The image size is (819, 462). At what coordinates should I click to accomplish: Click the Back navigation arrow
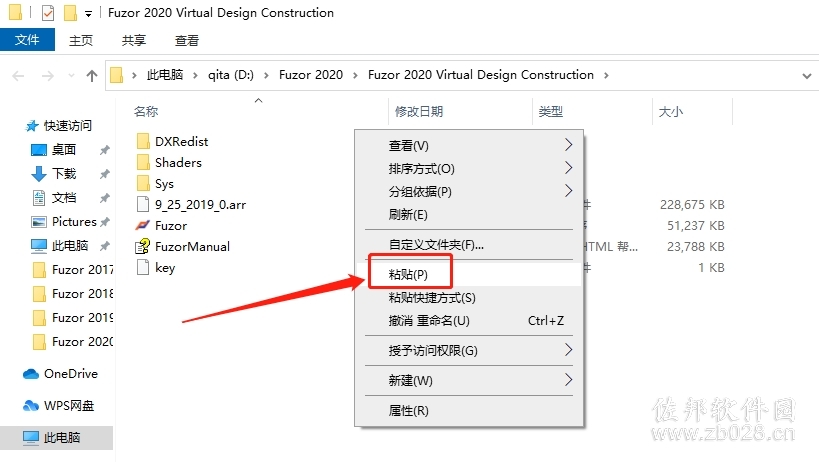[18, 76]
